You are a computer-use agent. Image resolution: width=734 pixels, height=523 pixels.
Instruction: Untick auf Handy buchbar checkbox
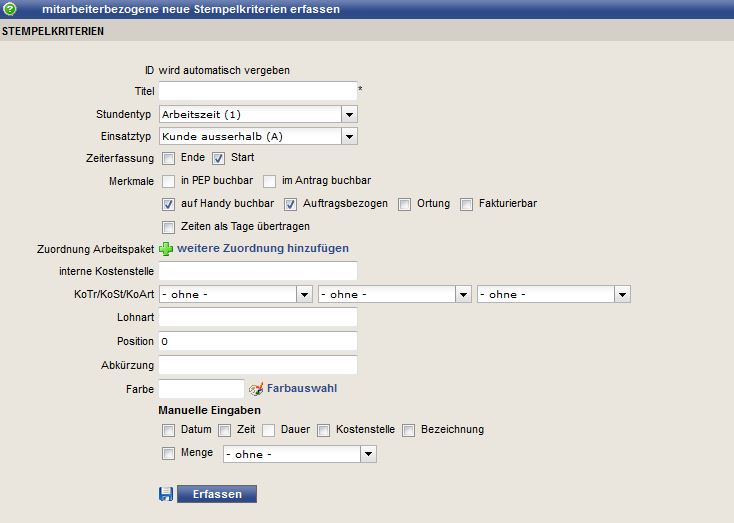(169, 204)
